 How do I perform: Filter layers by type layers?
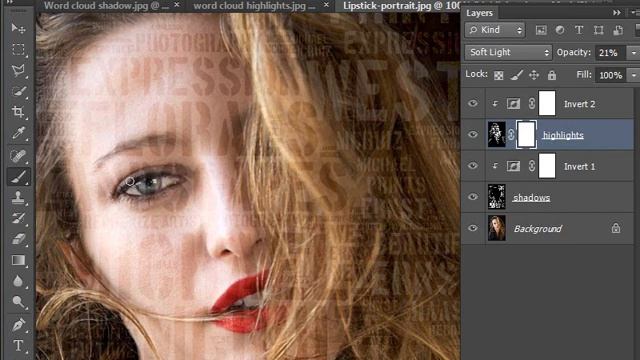(579, 30)
